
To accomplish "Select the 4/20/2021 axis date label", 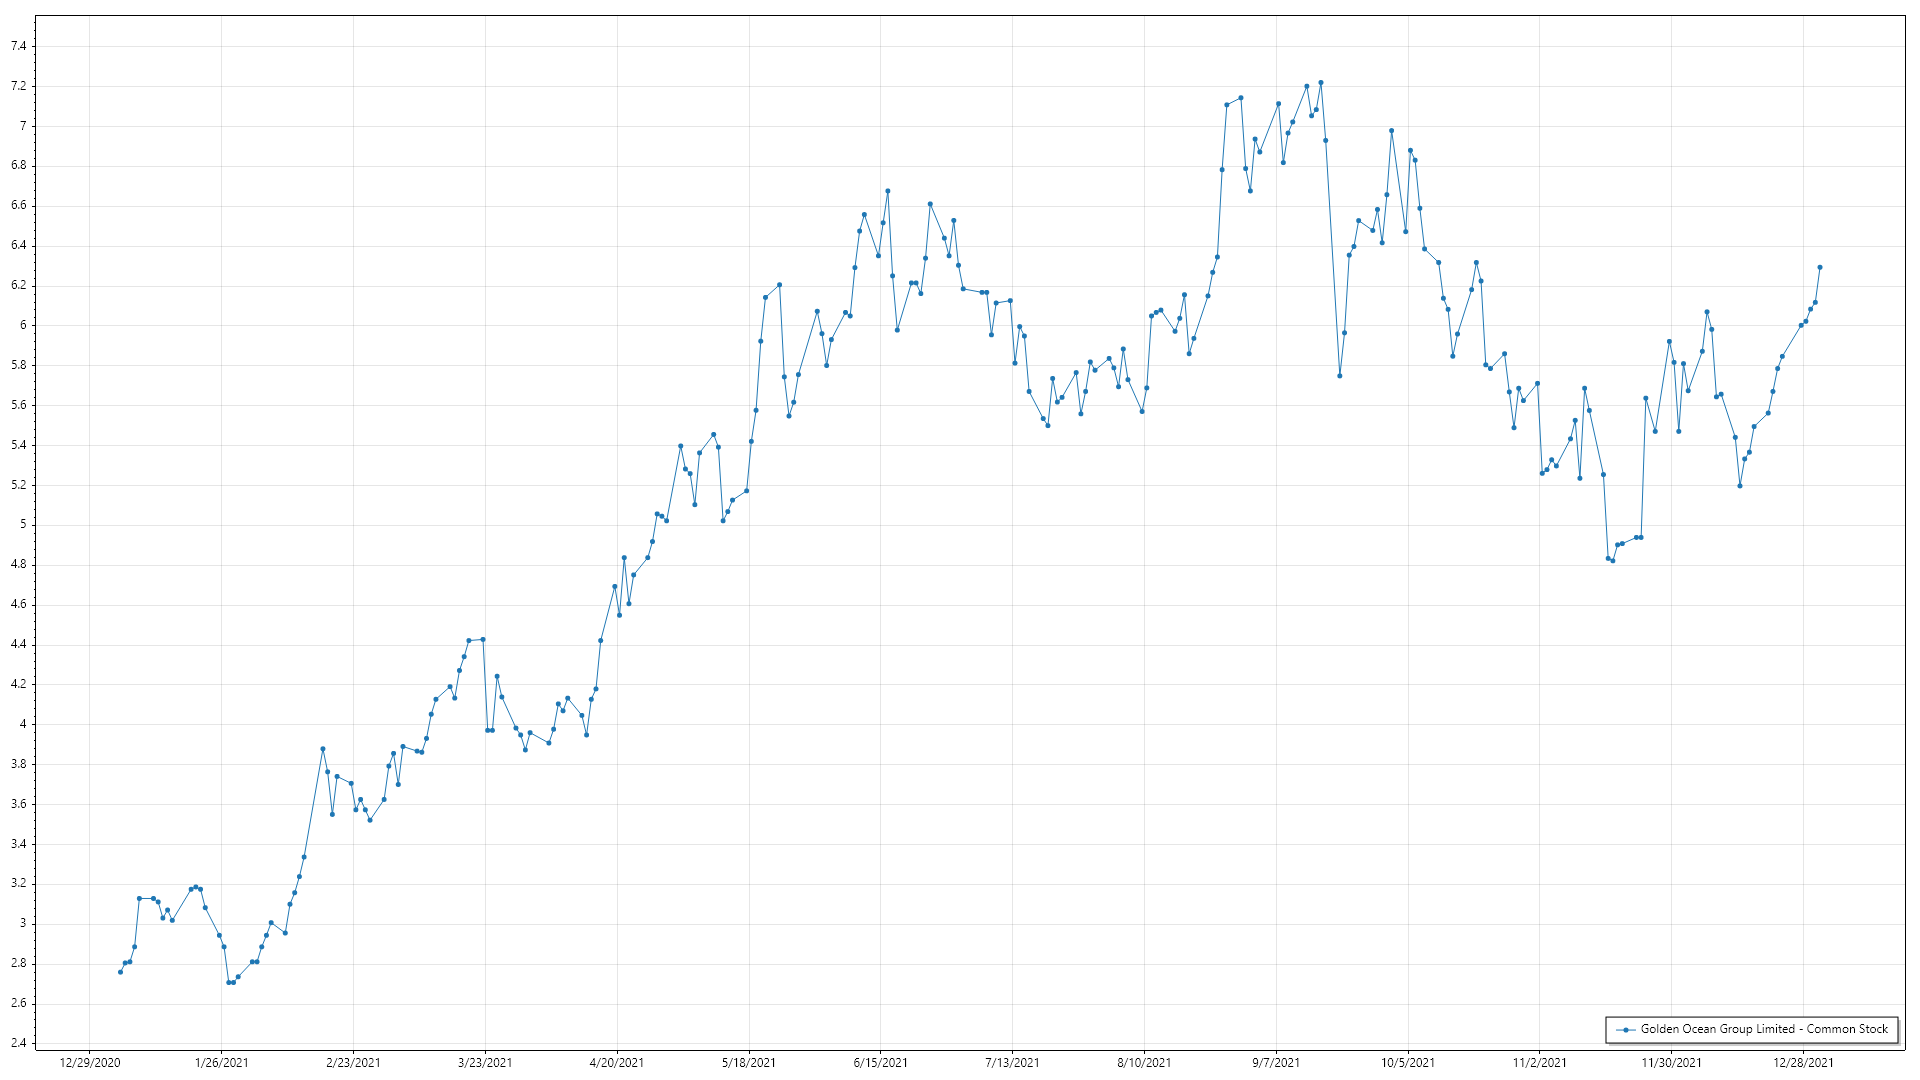I will 617,1063.
